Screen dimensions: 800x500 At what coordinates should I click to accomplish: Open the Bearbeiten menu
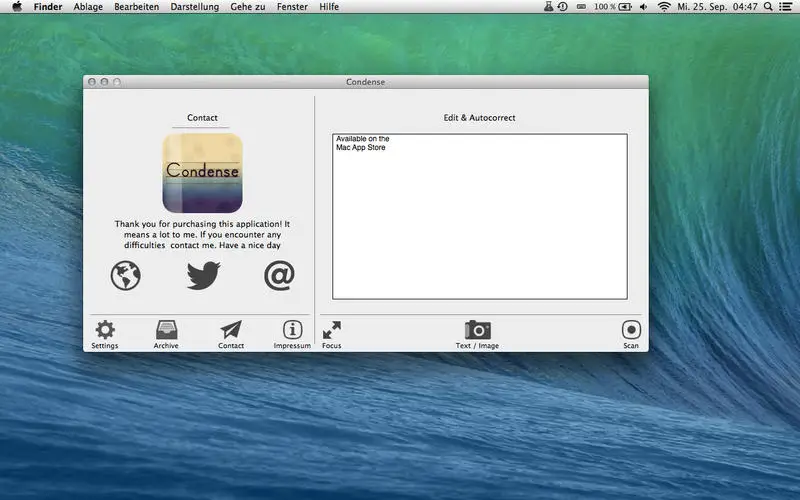tap(136, 7)
